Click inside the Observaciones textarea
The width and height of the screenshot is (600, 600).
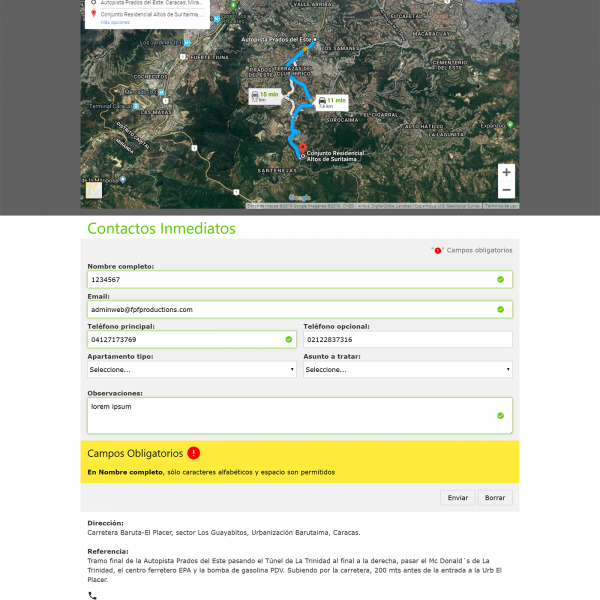[300, 416]
